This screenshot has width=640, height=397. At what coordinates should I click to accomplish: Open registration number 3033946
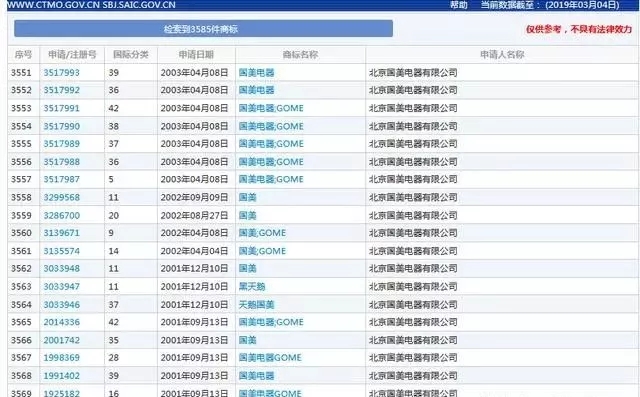point(62,304)
